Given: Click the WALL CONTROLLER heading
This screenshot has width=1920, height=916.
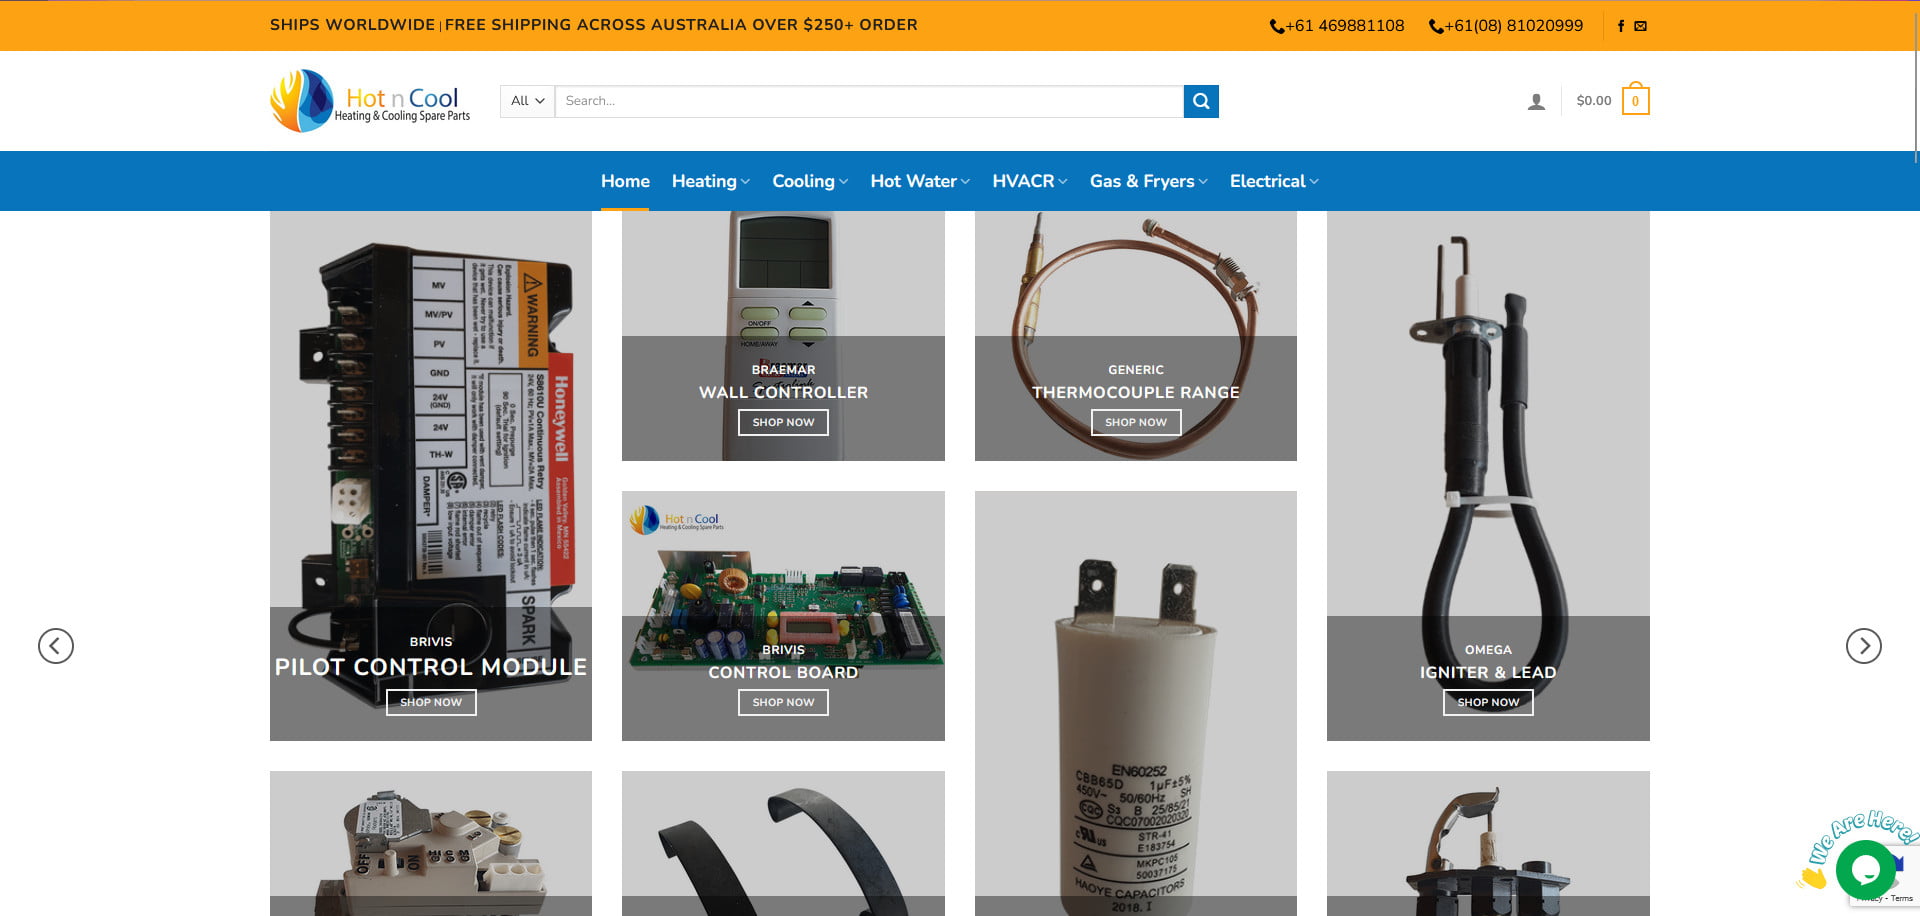Looking at the screenshot, I should point(783,392).
